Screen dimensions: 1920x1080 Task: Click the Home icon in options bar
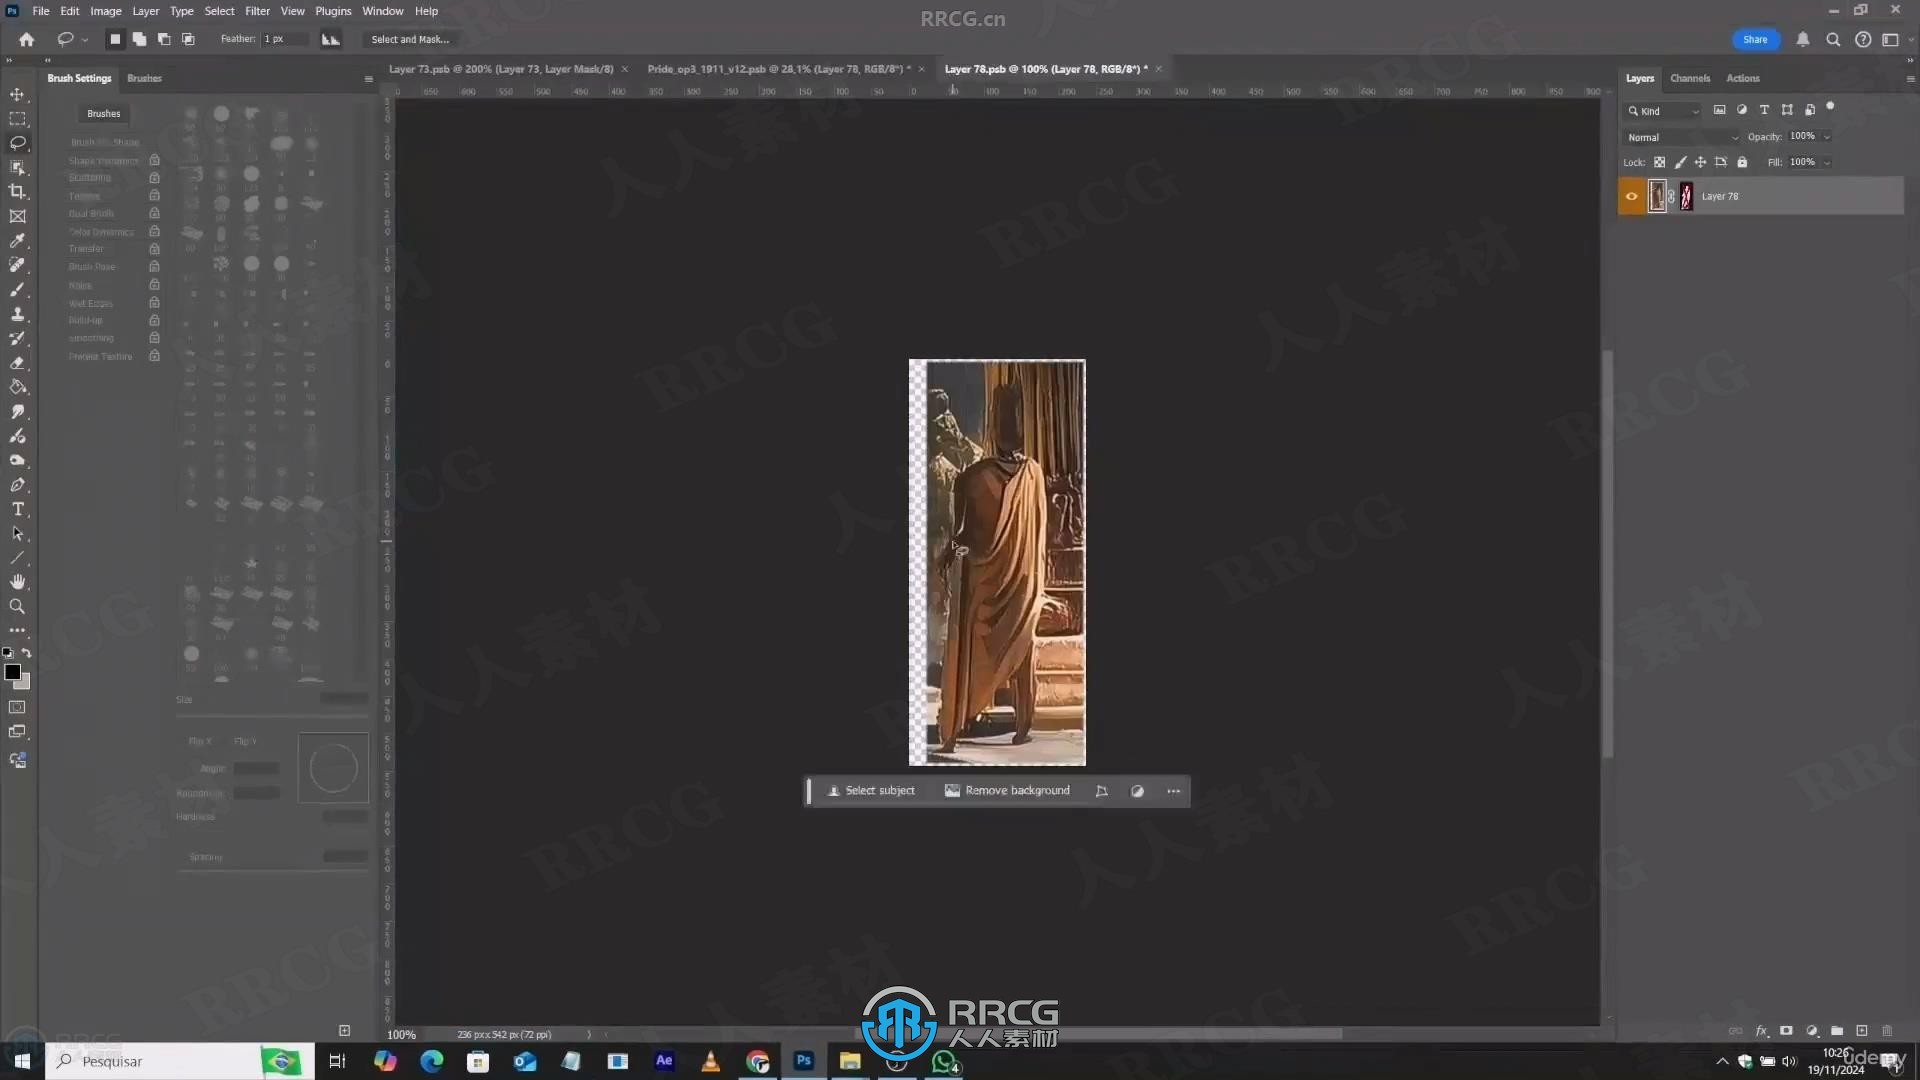tap(27, 40)
